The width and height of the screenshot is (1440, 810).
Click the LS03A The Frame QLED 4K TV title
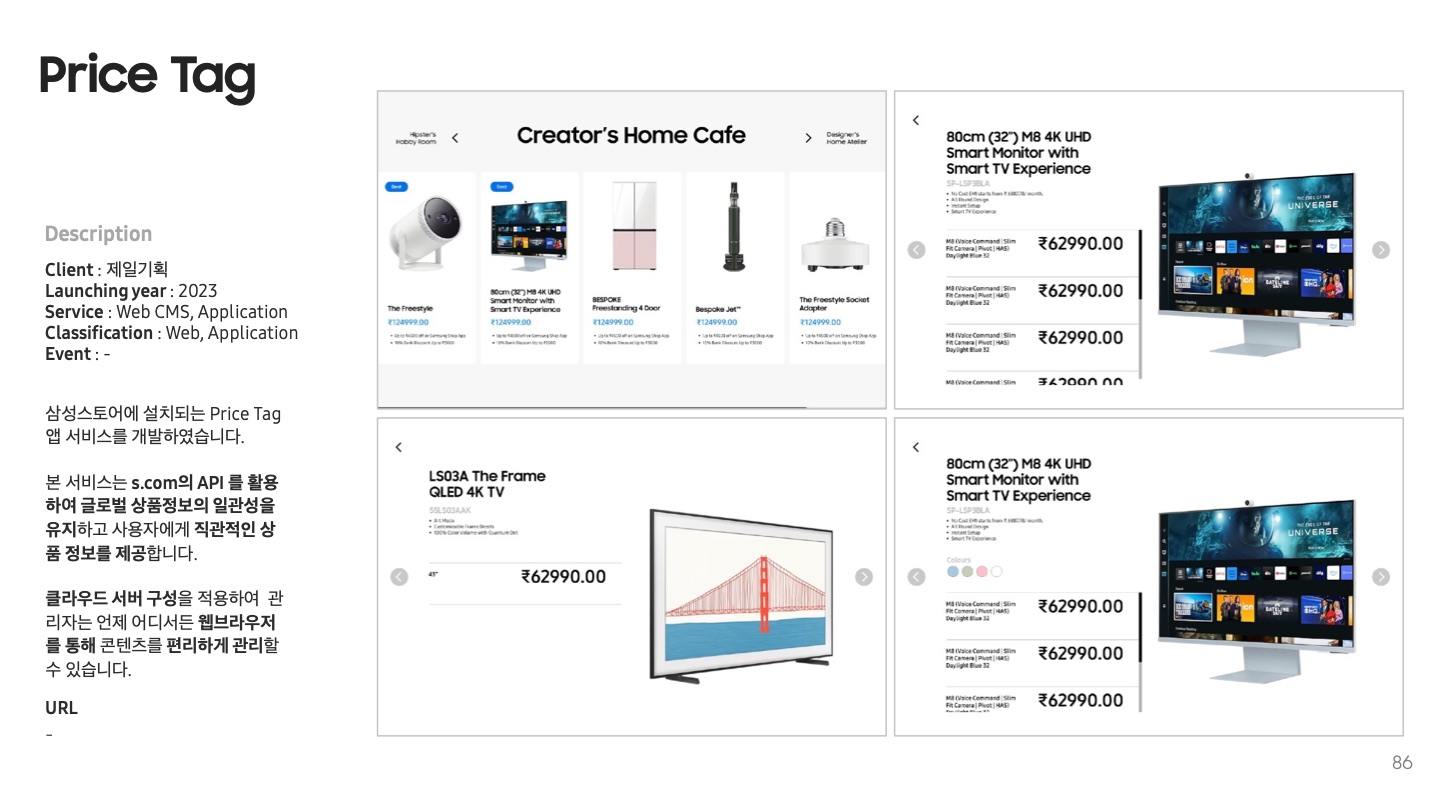487,484
